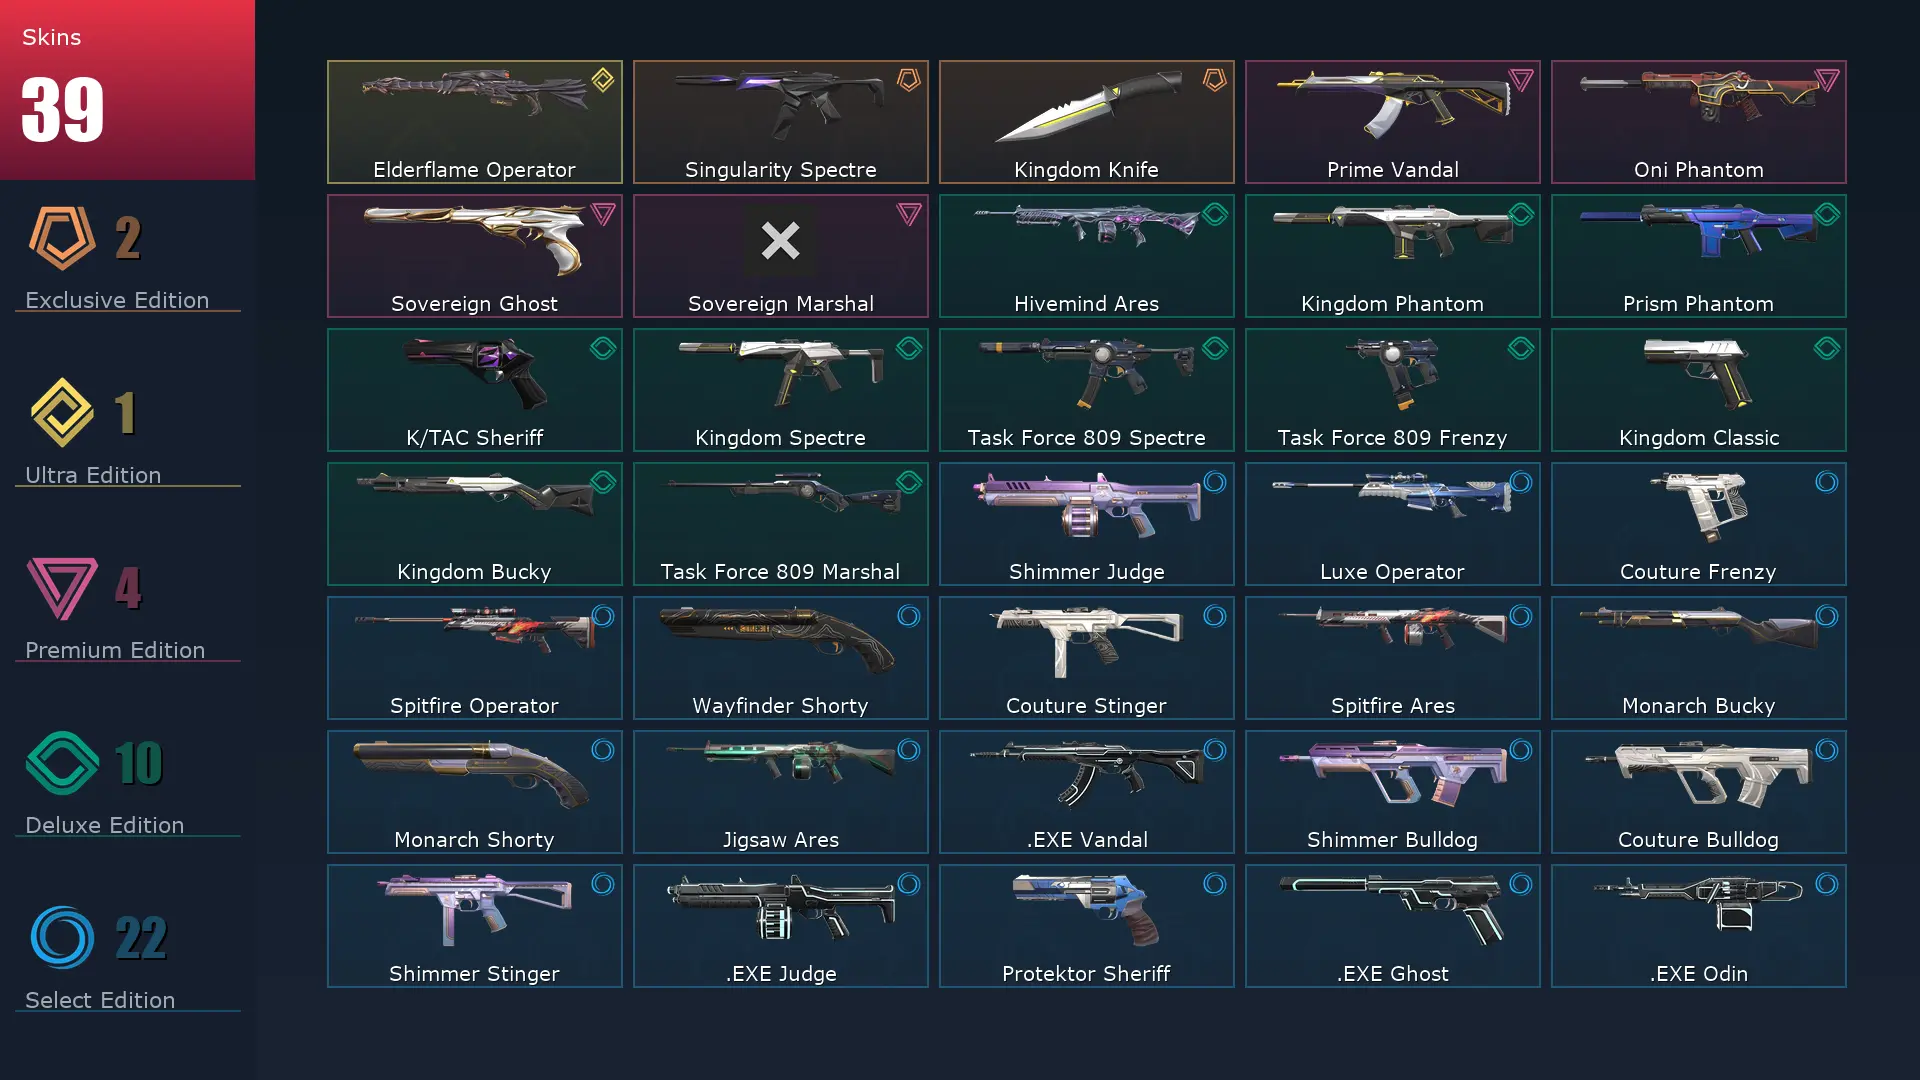Click the Deluxe Edition green icon in sidebar
Screen dimensions: 1920x1080
pyautogui.click(x=62, y=763)
